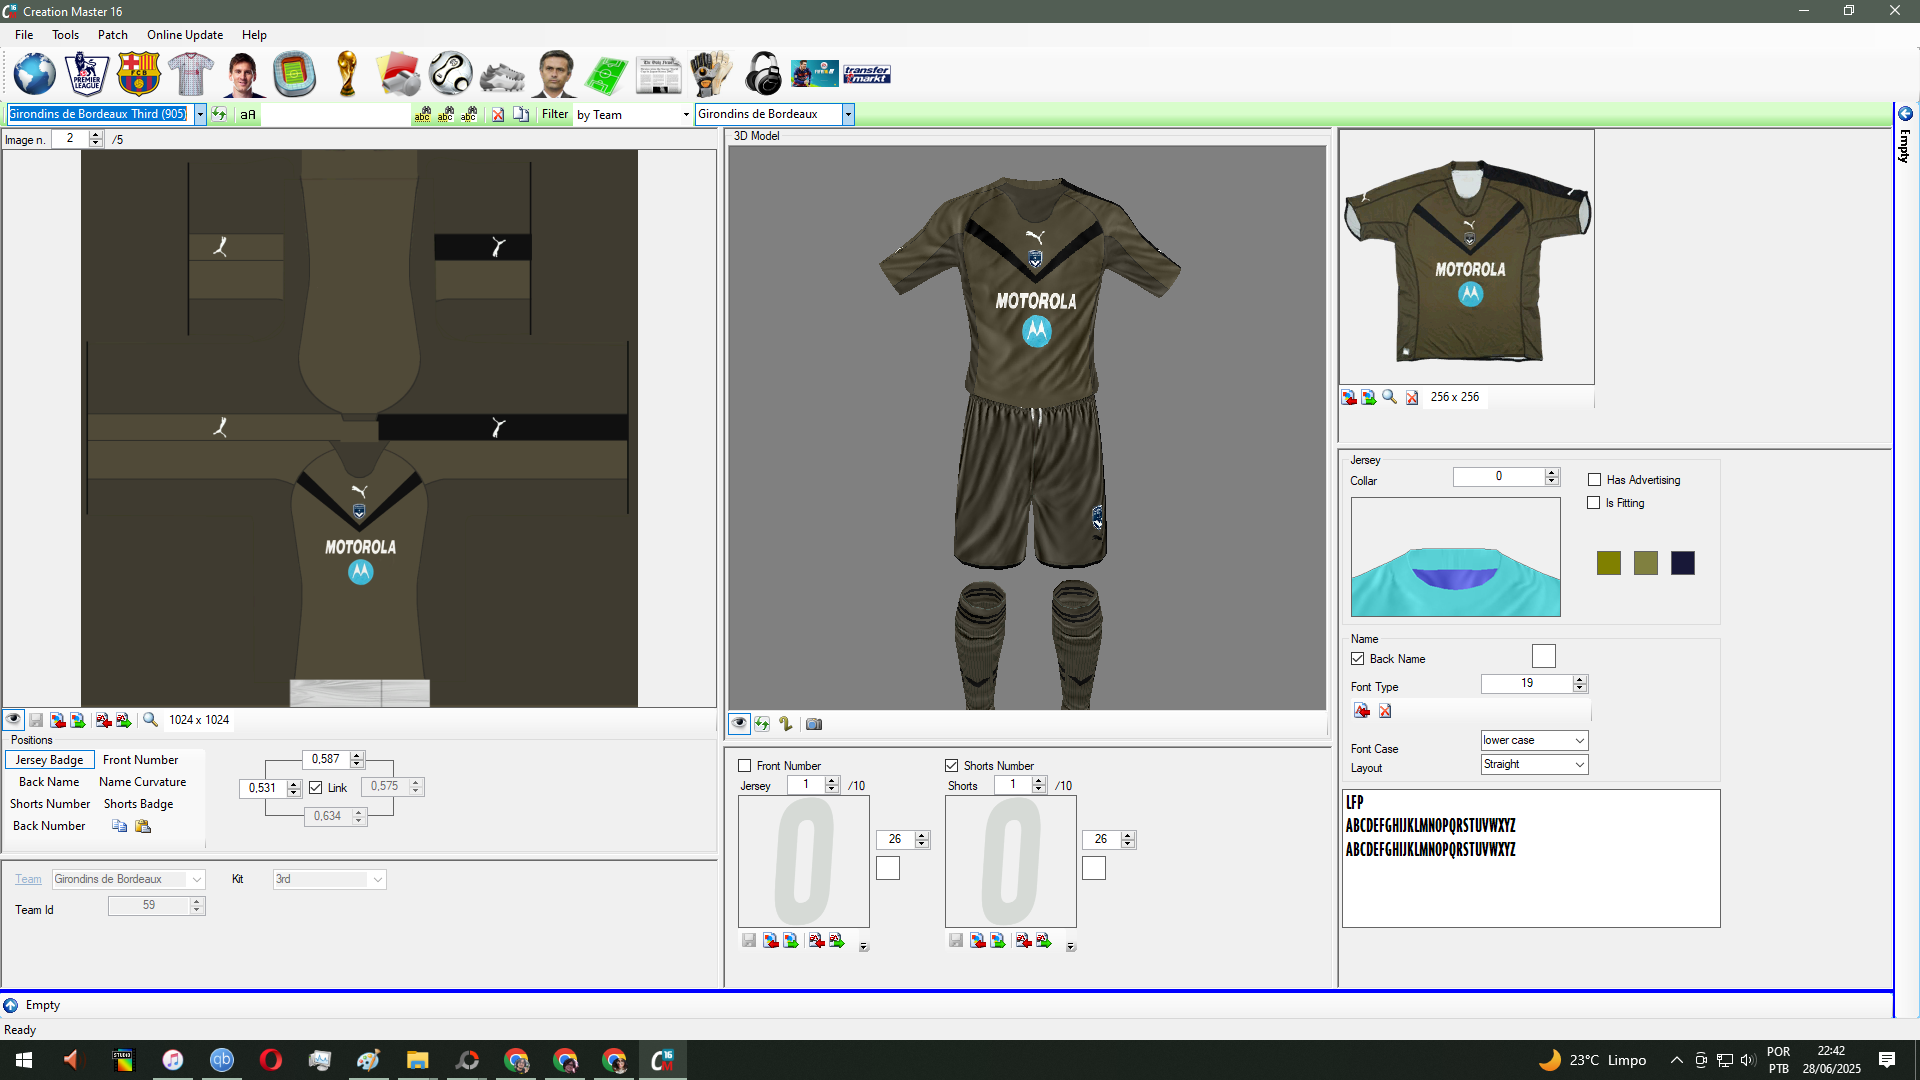Viewport: 1920px width, 1080px height.
Task: Expand the small arrow under jersey number preview
Action: [x=864, y=946]
